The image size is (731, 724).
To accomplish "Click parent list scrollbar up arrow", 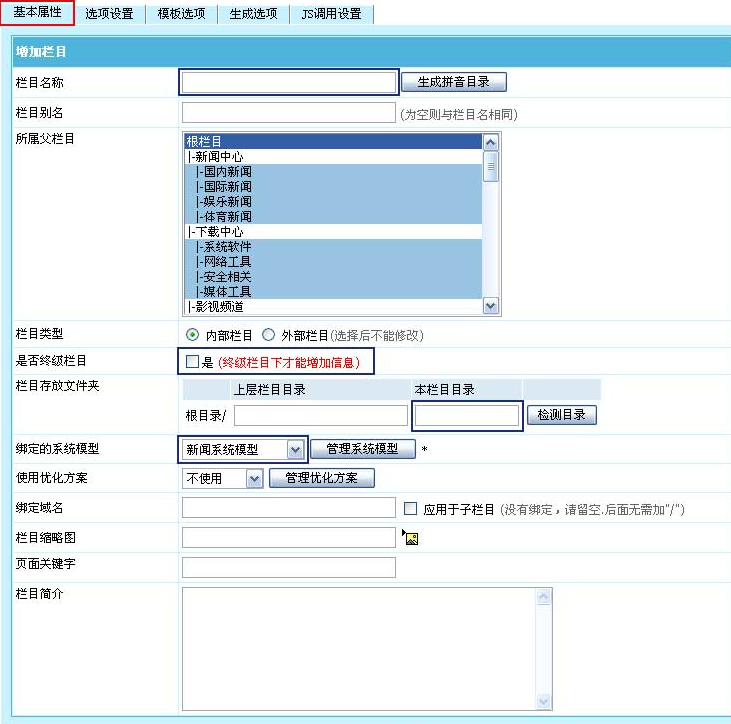I will click(x=490, y=142).
